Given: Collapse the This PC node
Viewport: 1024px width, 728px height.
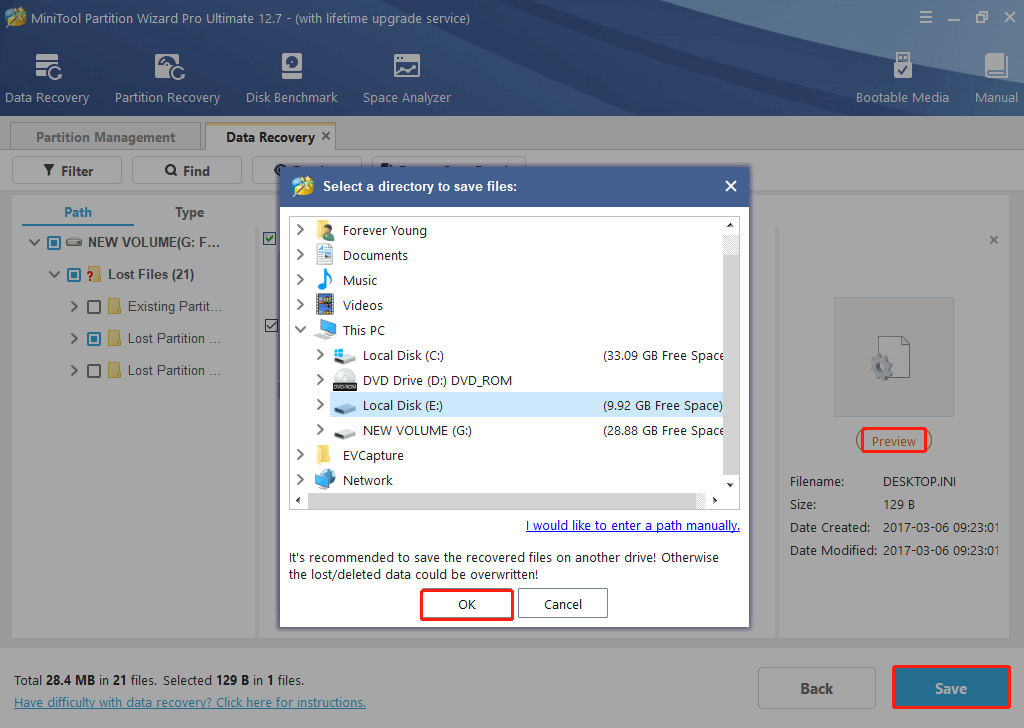Looking at the screenshot, I should [x=300, y=330].
